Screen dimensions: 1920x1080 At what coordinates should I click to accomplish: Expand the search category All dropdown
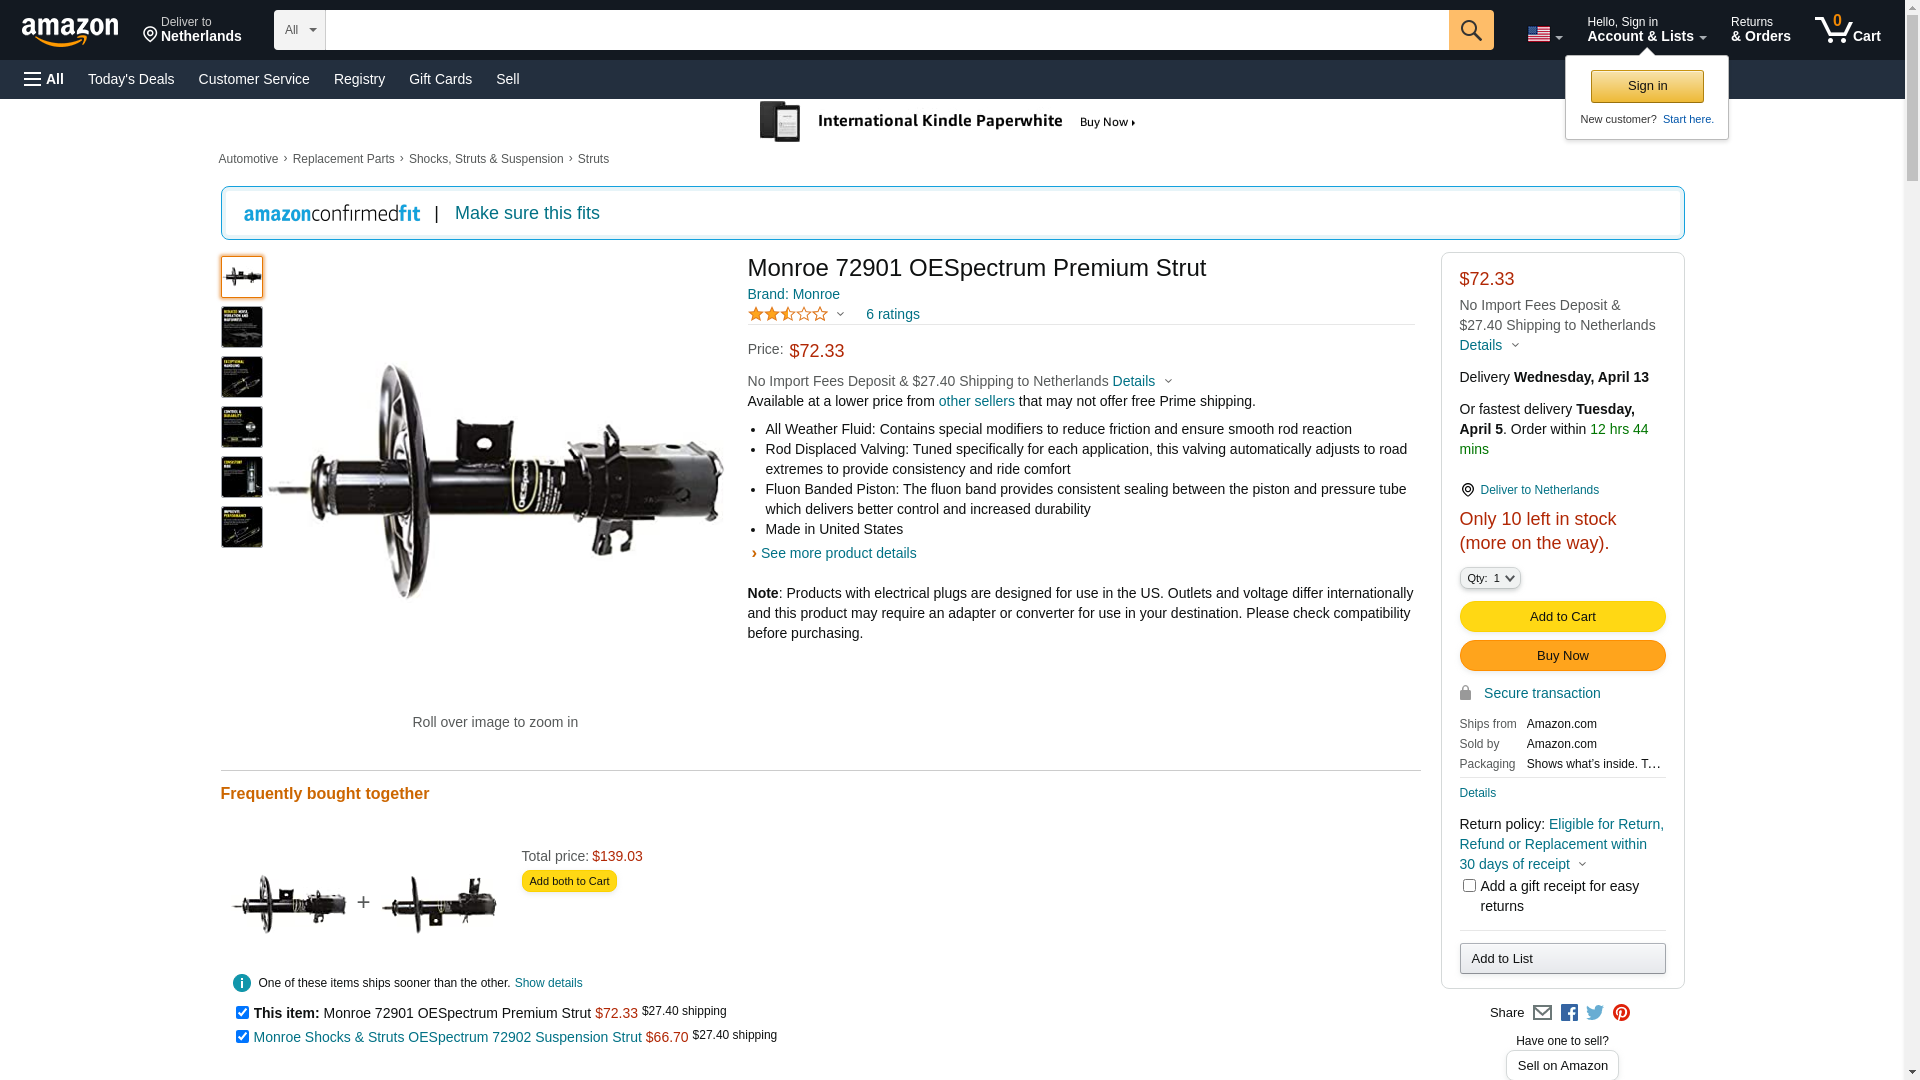point(299,30)
